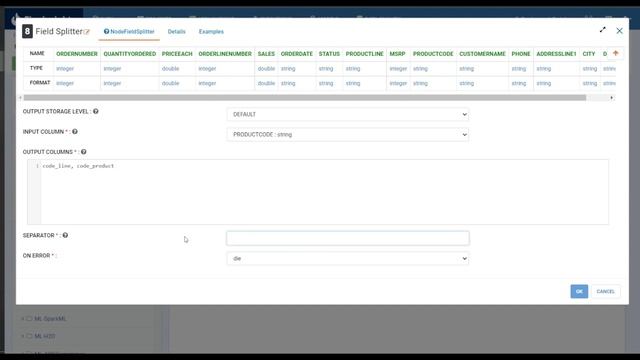Viewport: 640px width, 360px height.
Task: Switch to the Examples tab
Action: [211, 31]
